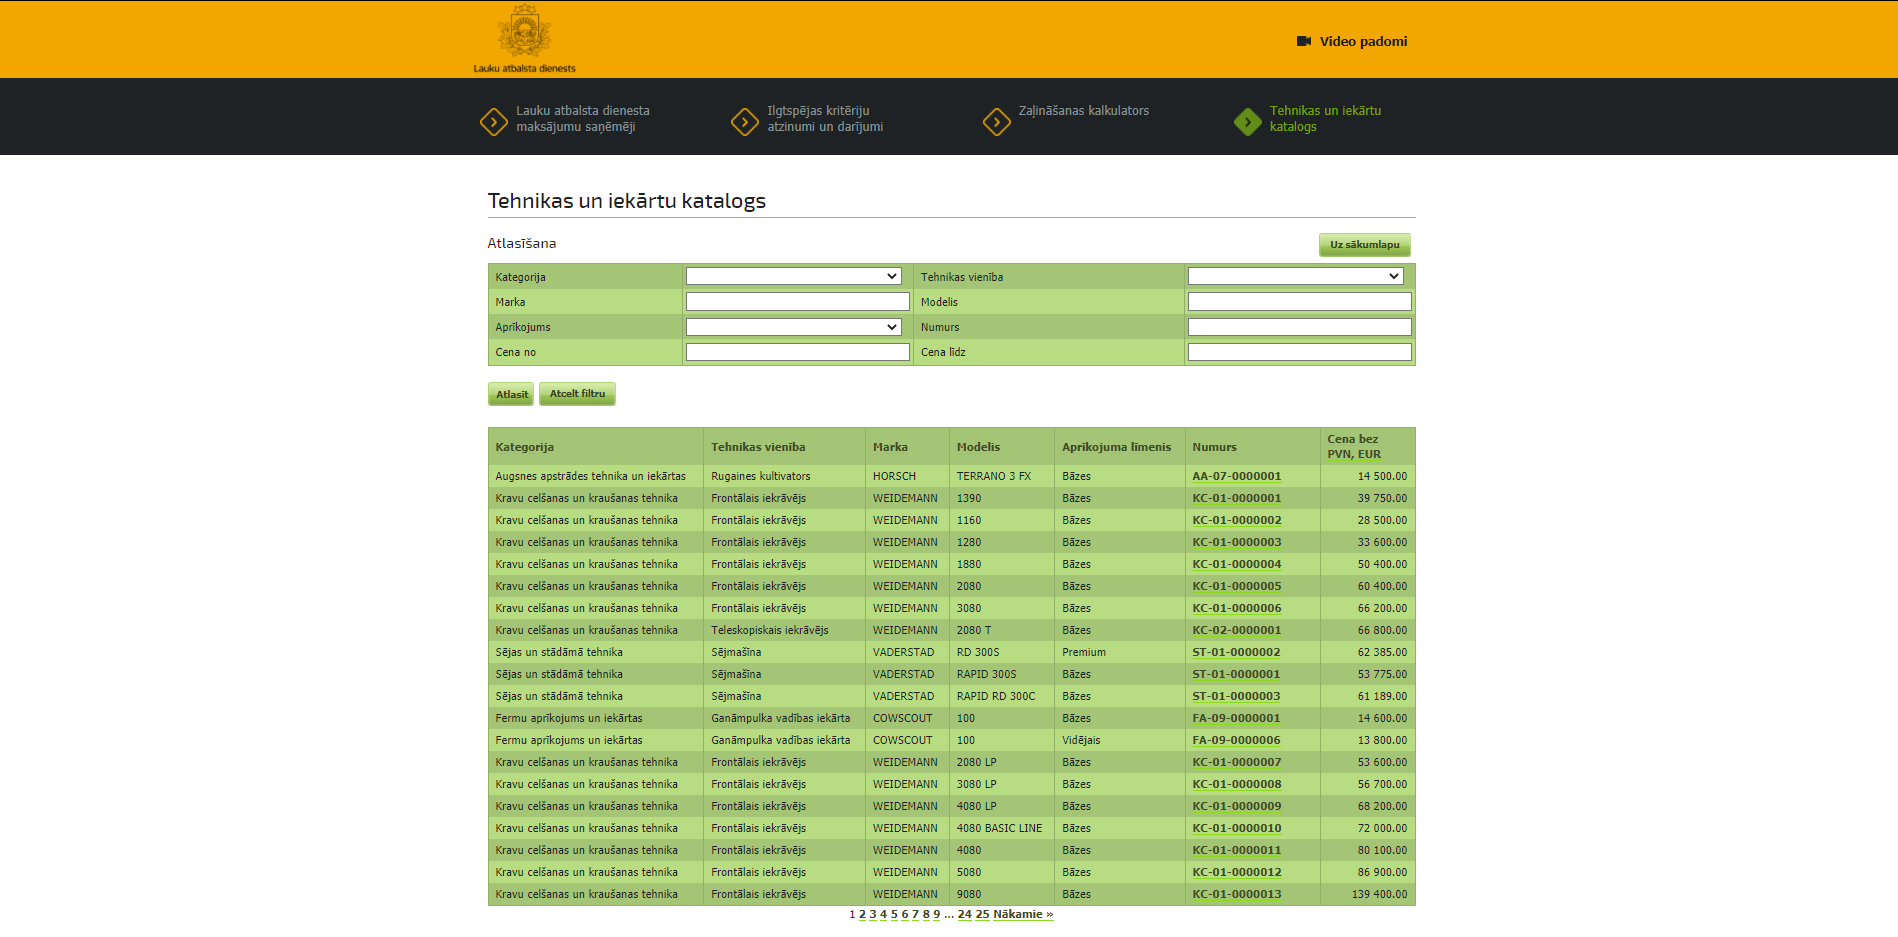Open item FA-09-0000006
This screenshot has width=1898, height=937.
pyautogui.click(x=1236, y=740)
